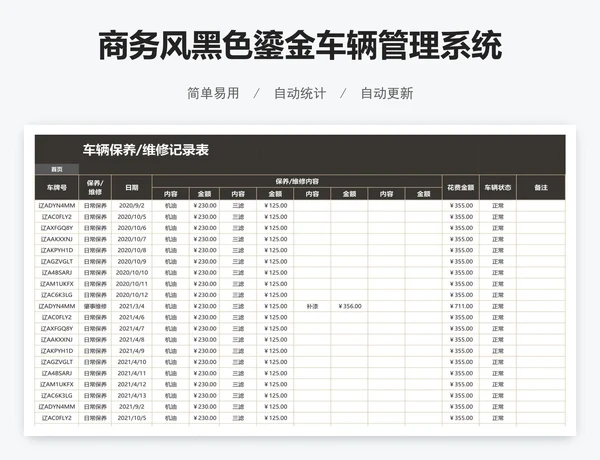Select 机油 cell in 2020/10/5 row

pyautogui.click(x=171, y=217)
